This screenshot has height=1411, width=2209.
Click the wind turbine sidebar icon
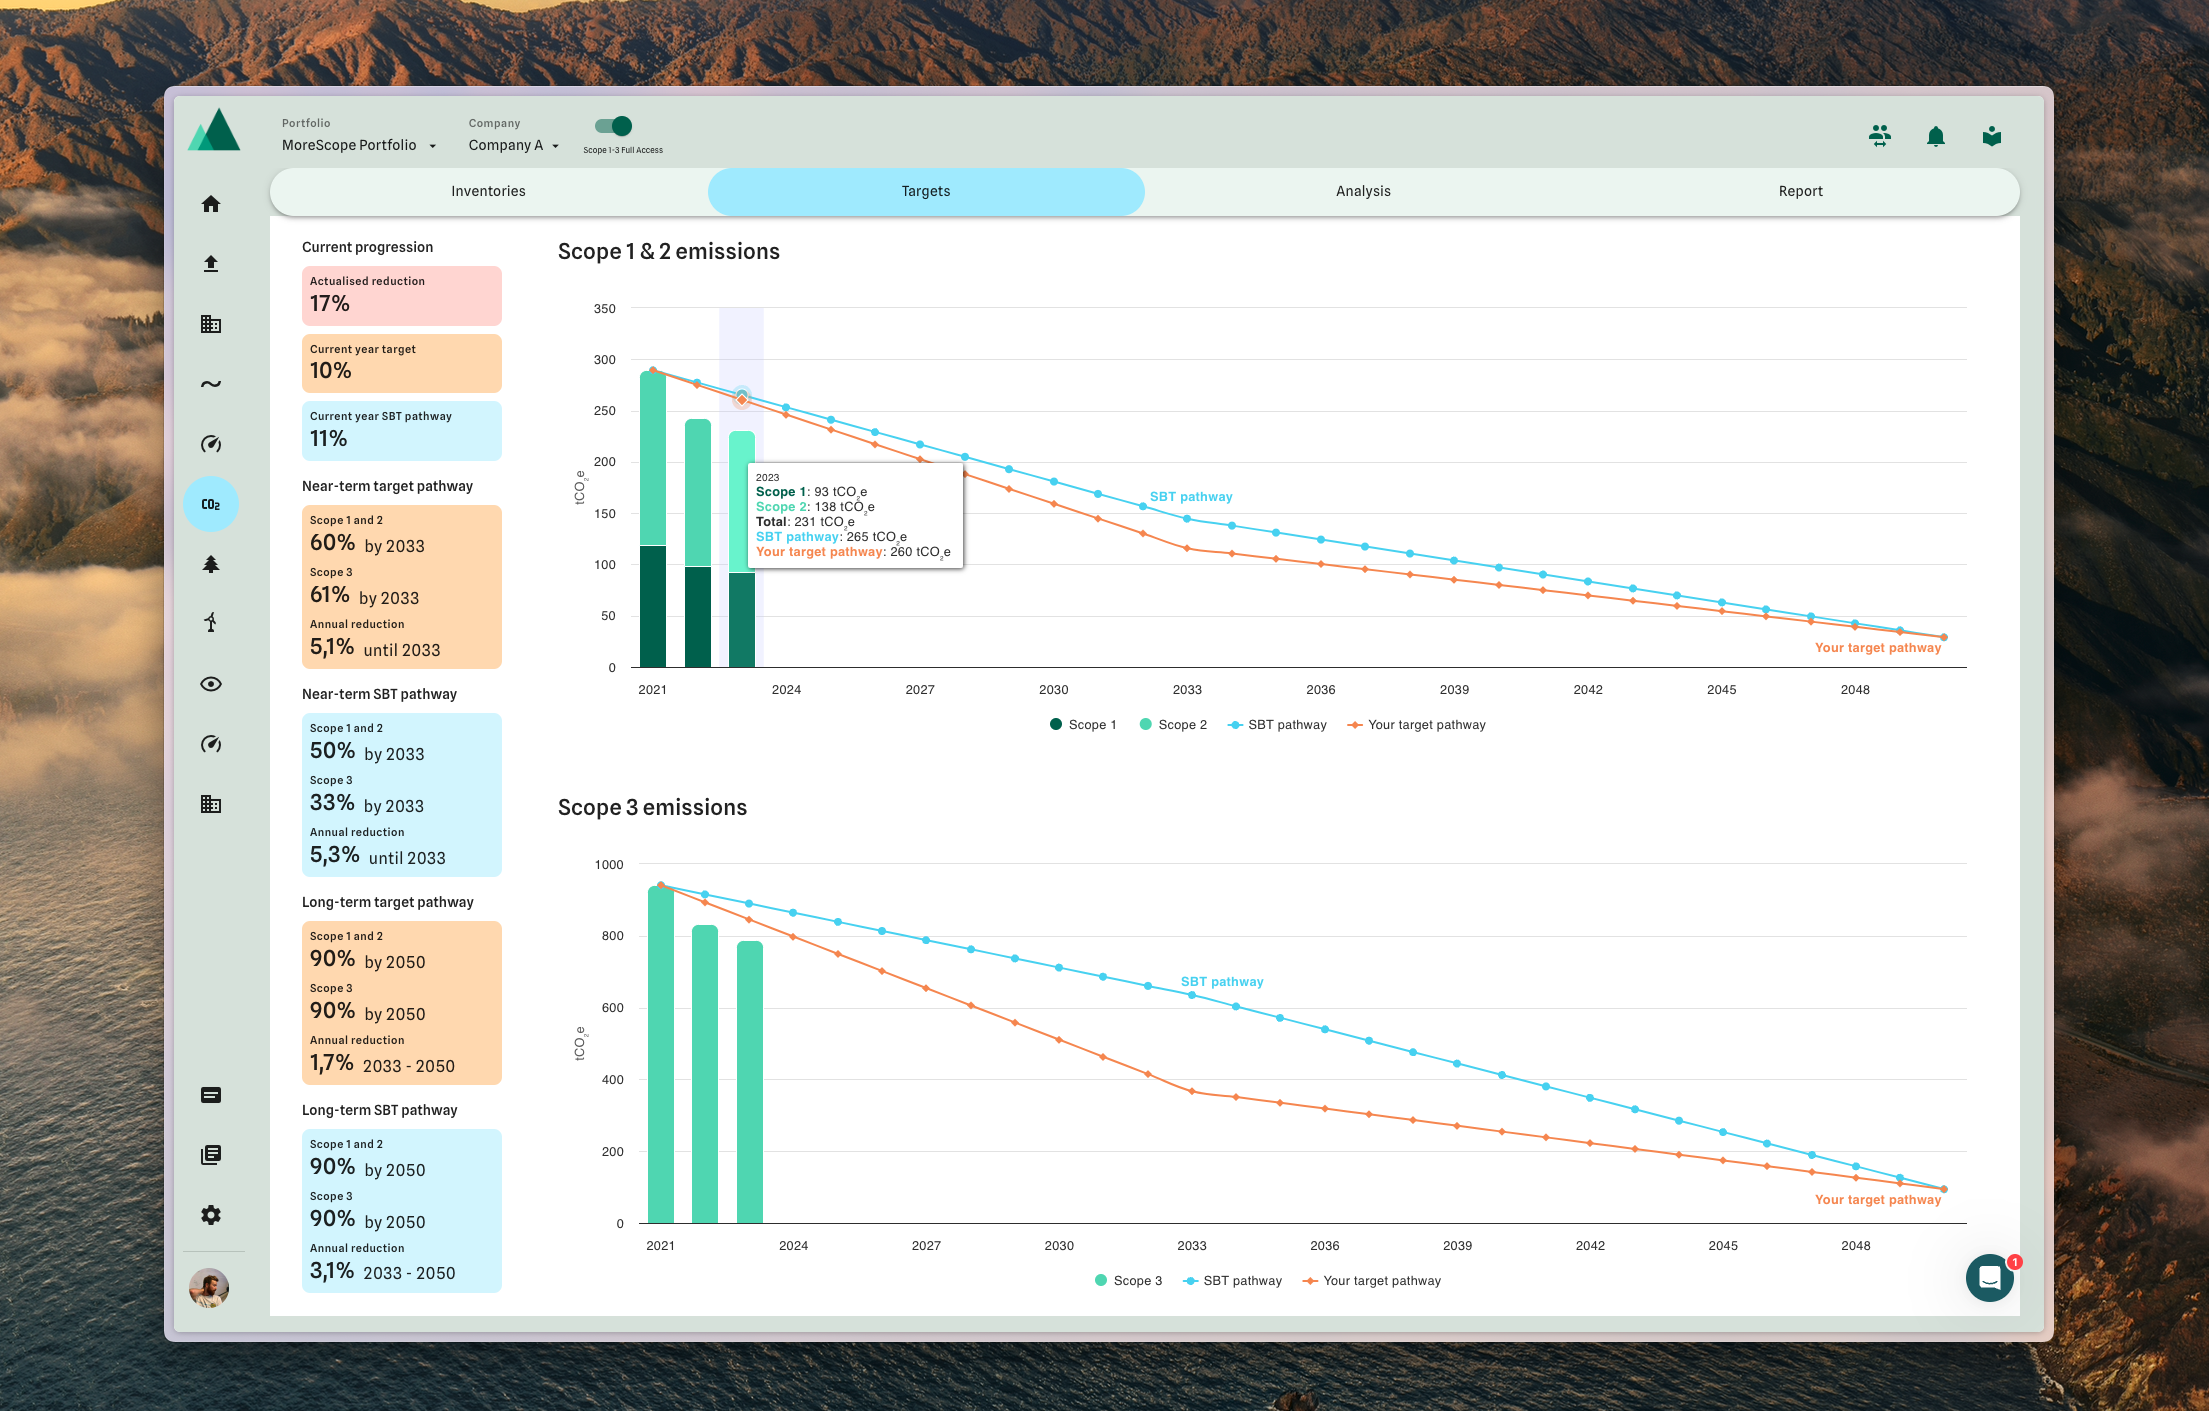pyautogui.click(x=211, y=624)
